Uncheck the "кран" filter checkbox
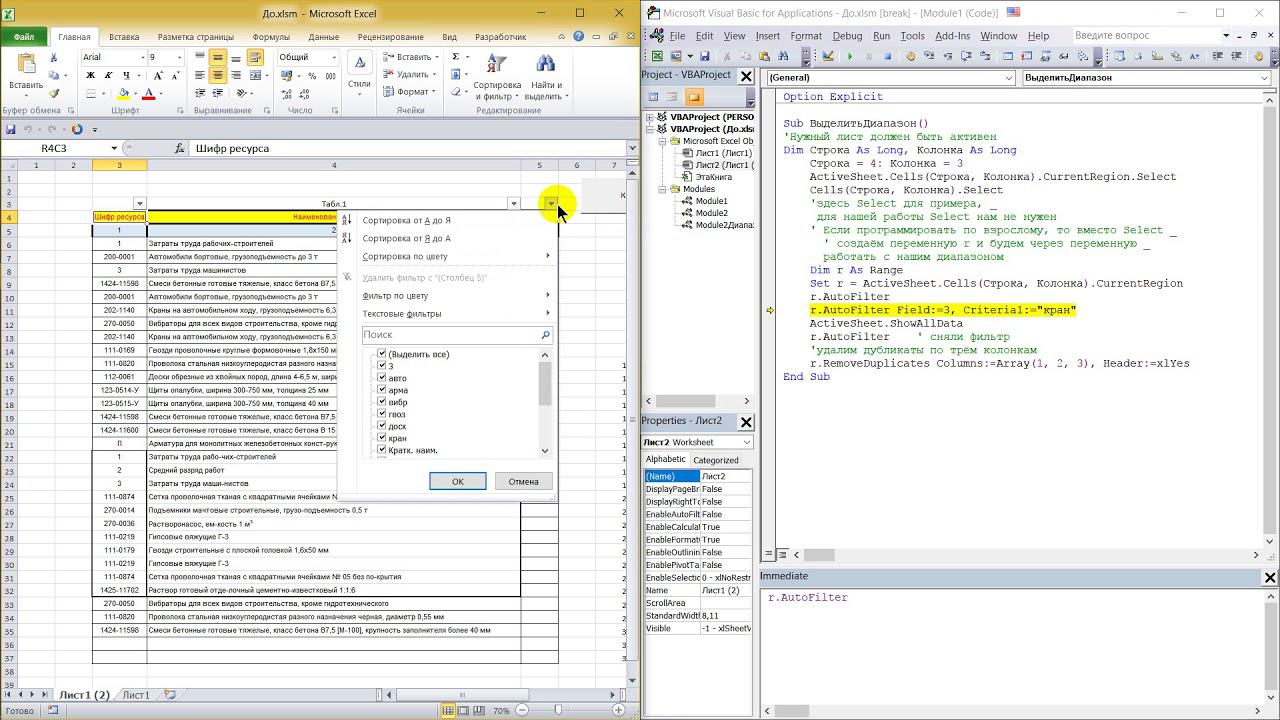Viewport: 1280px width, 720px height. pyautogui.click(x=381, y=438)
